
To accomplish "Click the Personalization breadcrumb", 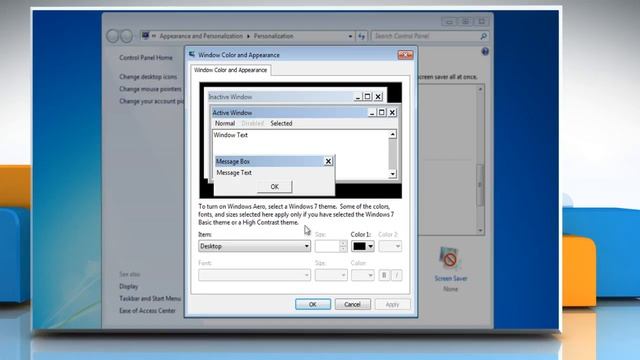I will [273, 36].
